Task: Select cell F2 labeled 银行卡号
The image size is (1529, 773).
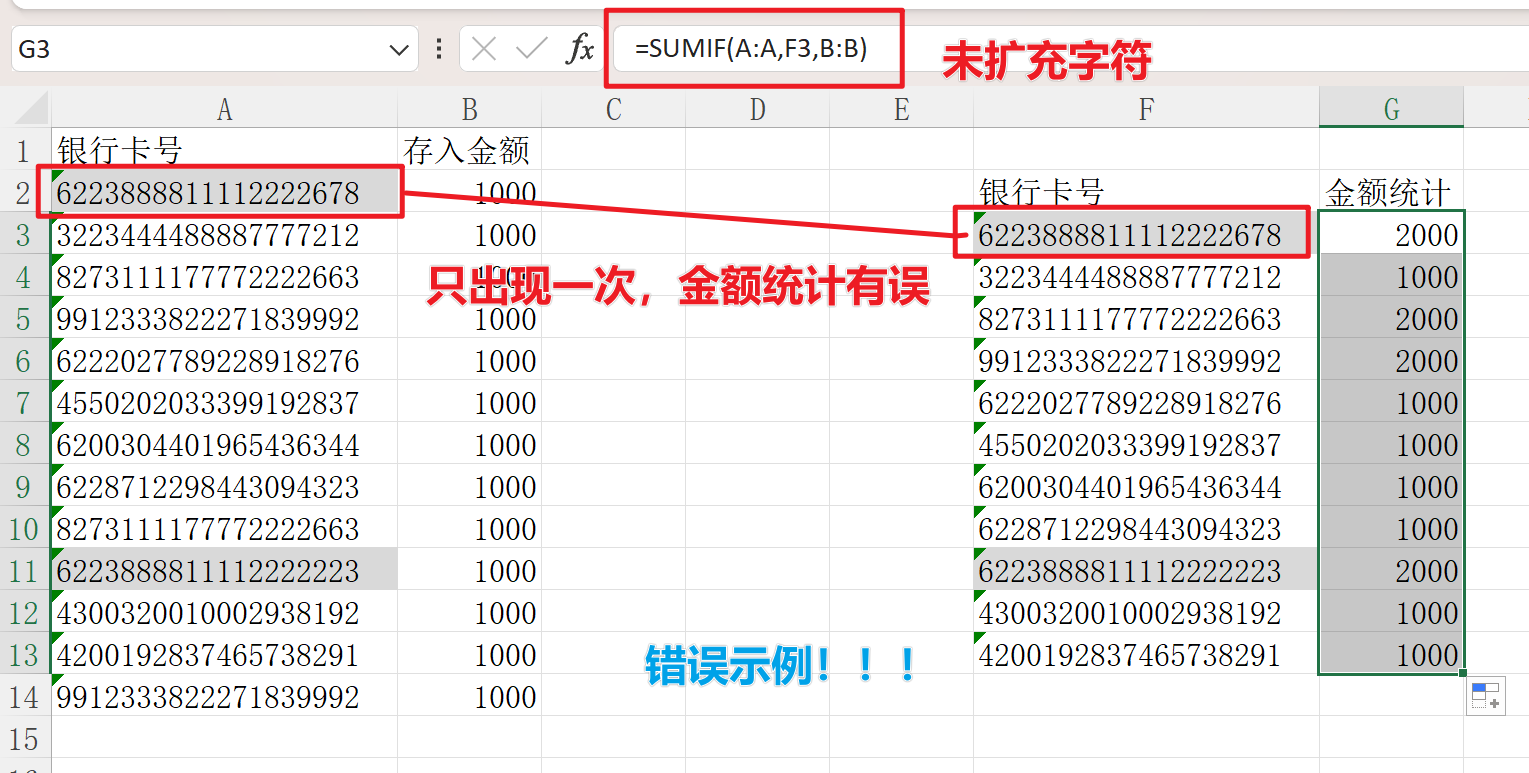Action: [x=1145, y=192]
